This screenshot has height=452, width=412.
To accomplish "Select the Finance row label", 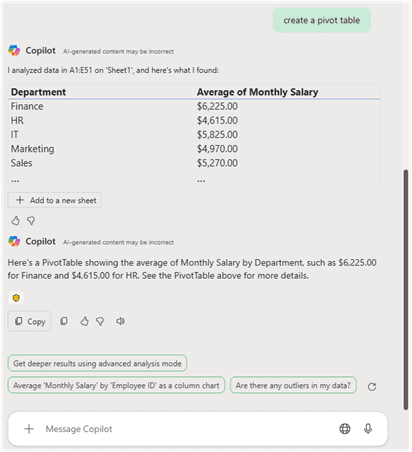I will [x=27, y=106].
